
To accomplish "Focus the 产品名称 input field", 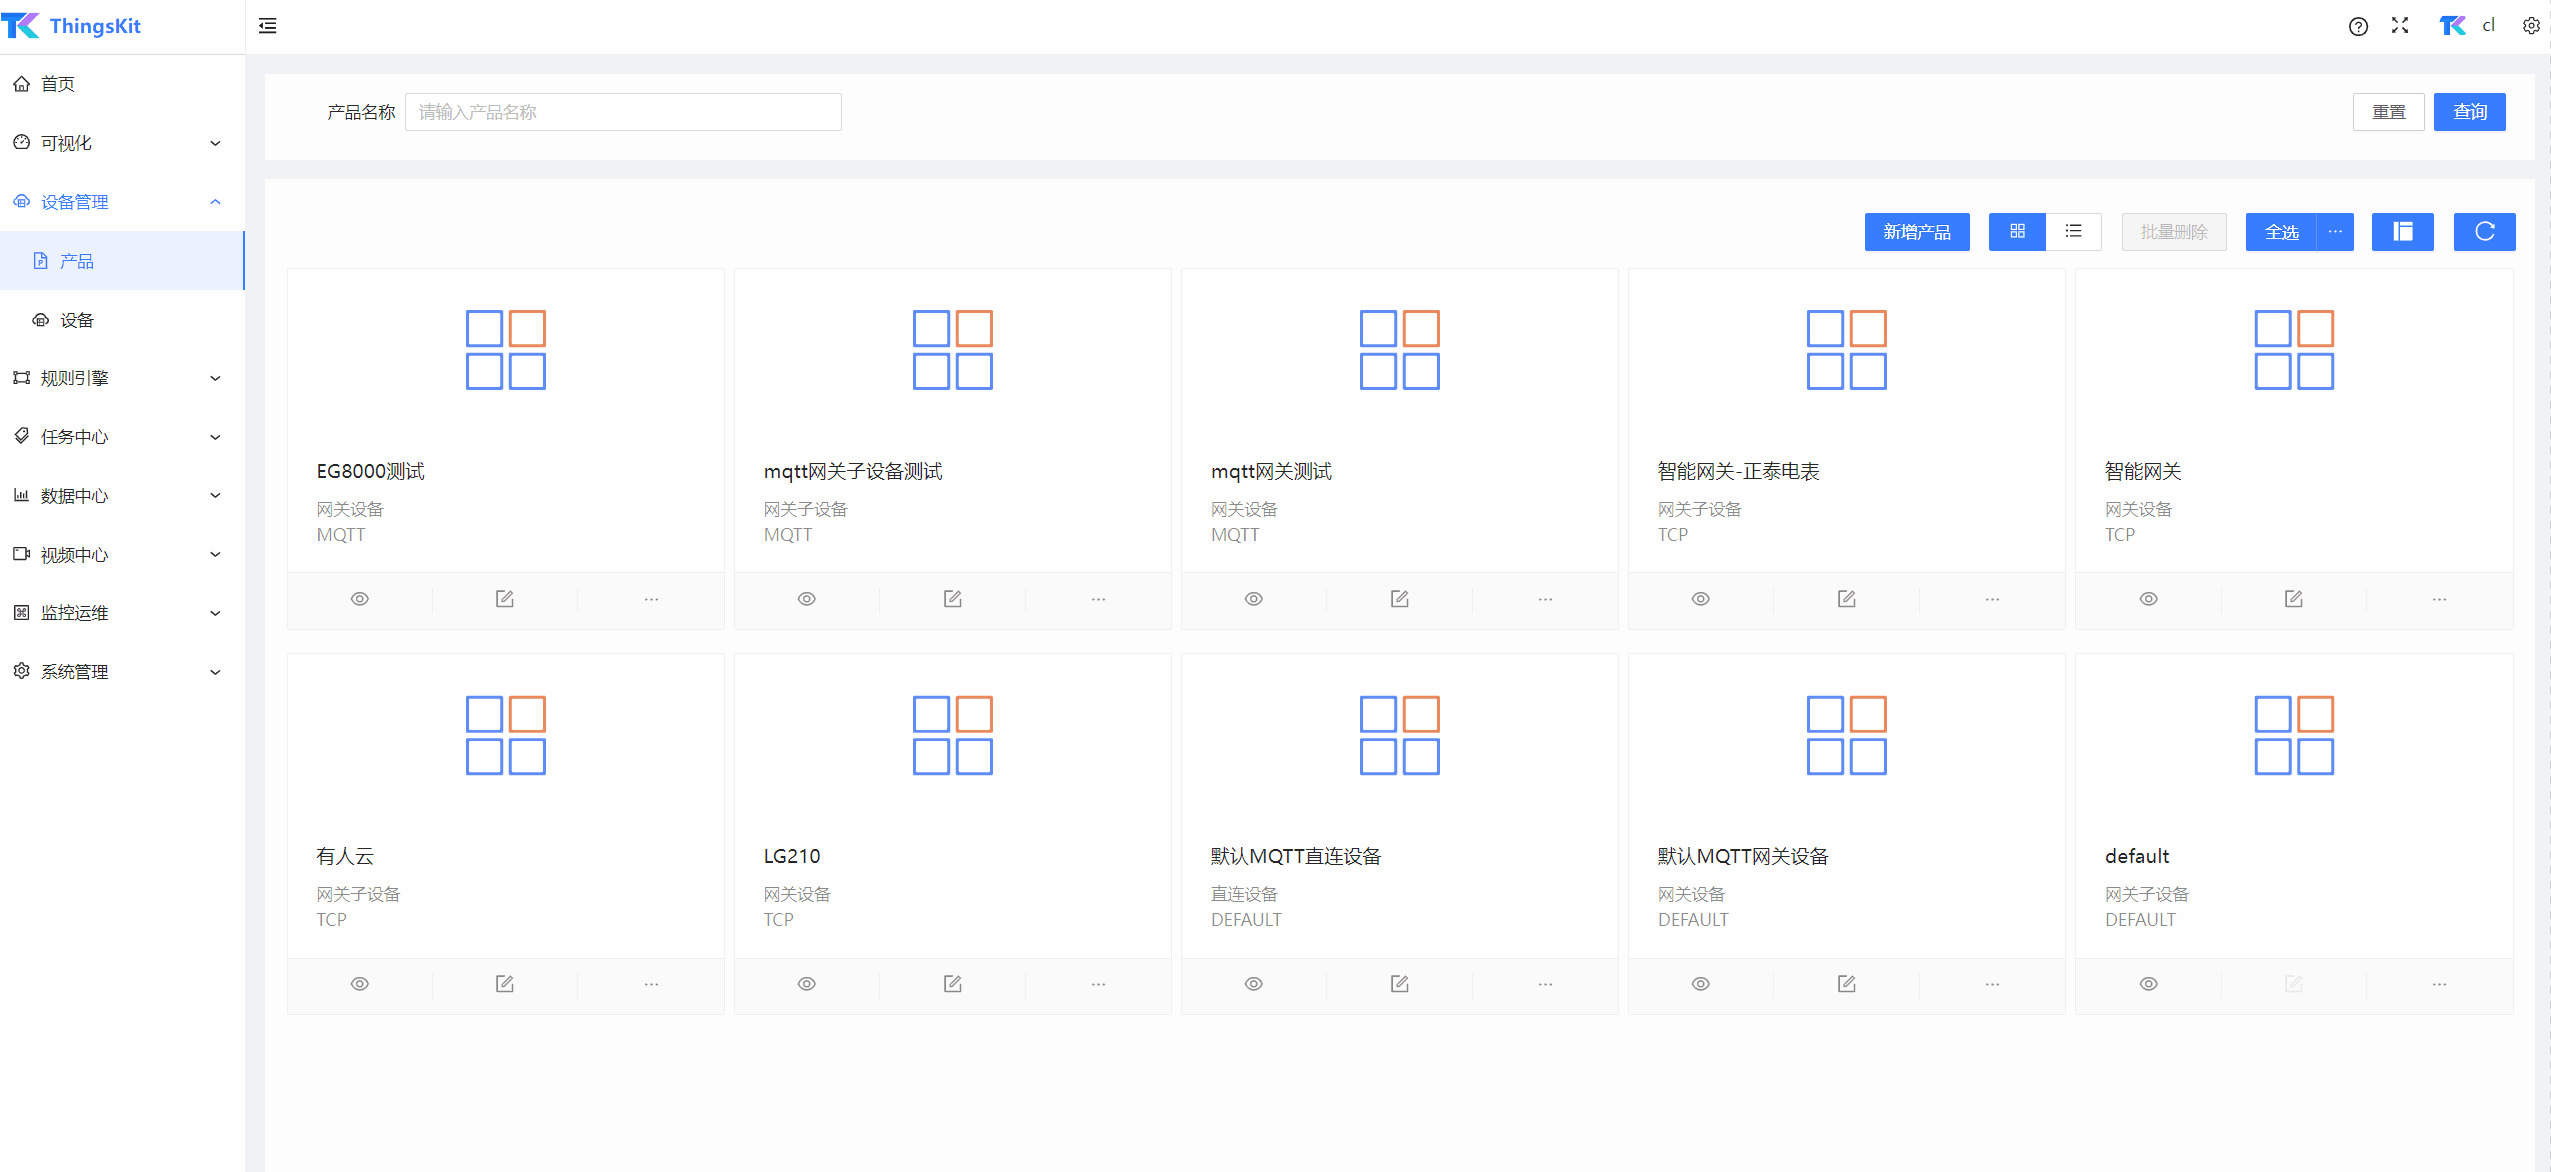I will click(x=622, y=112).
